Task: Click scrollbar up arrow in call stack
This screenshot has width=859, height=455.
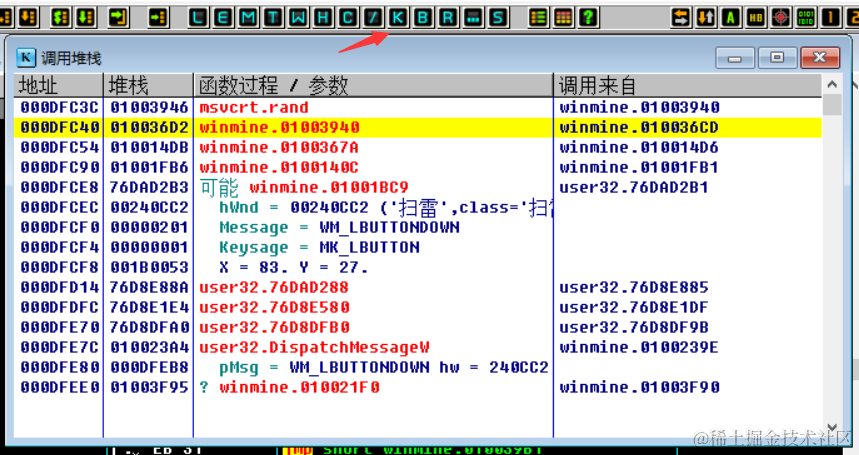Action: tap(832, 84)
